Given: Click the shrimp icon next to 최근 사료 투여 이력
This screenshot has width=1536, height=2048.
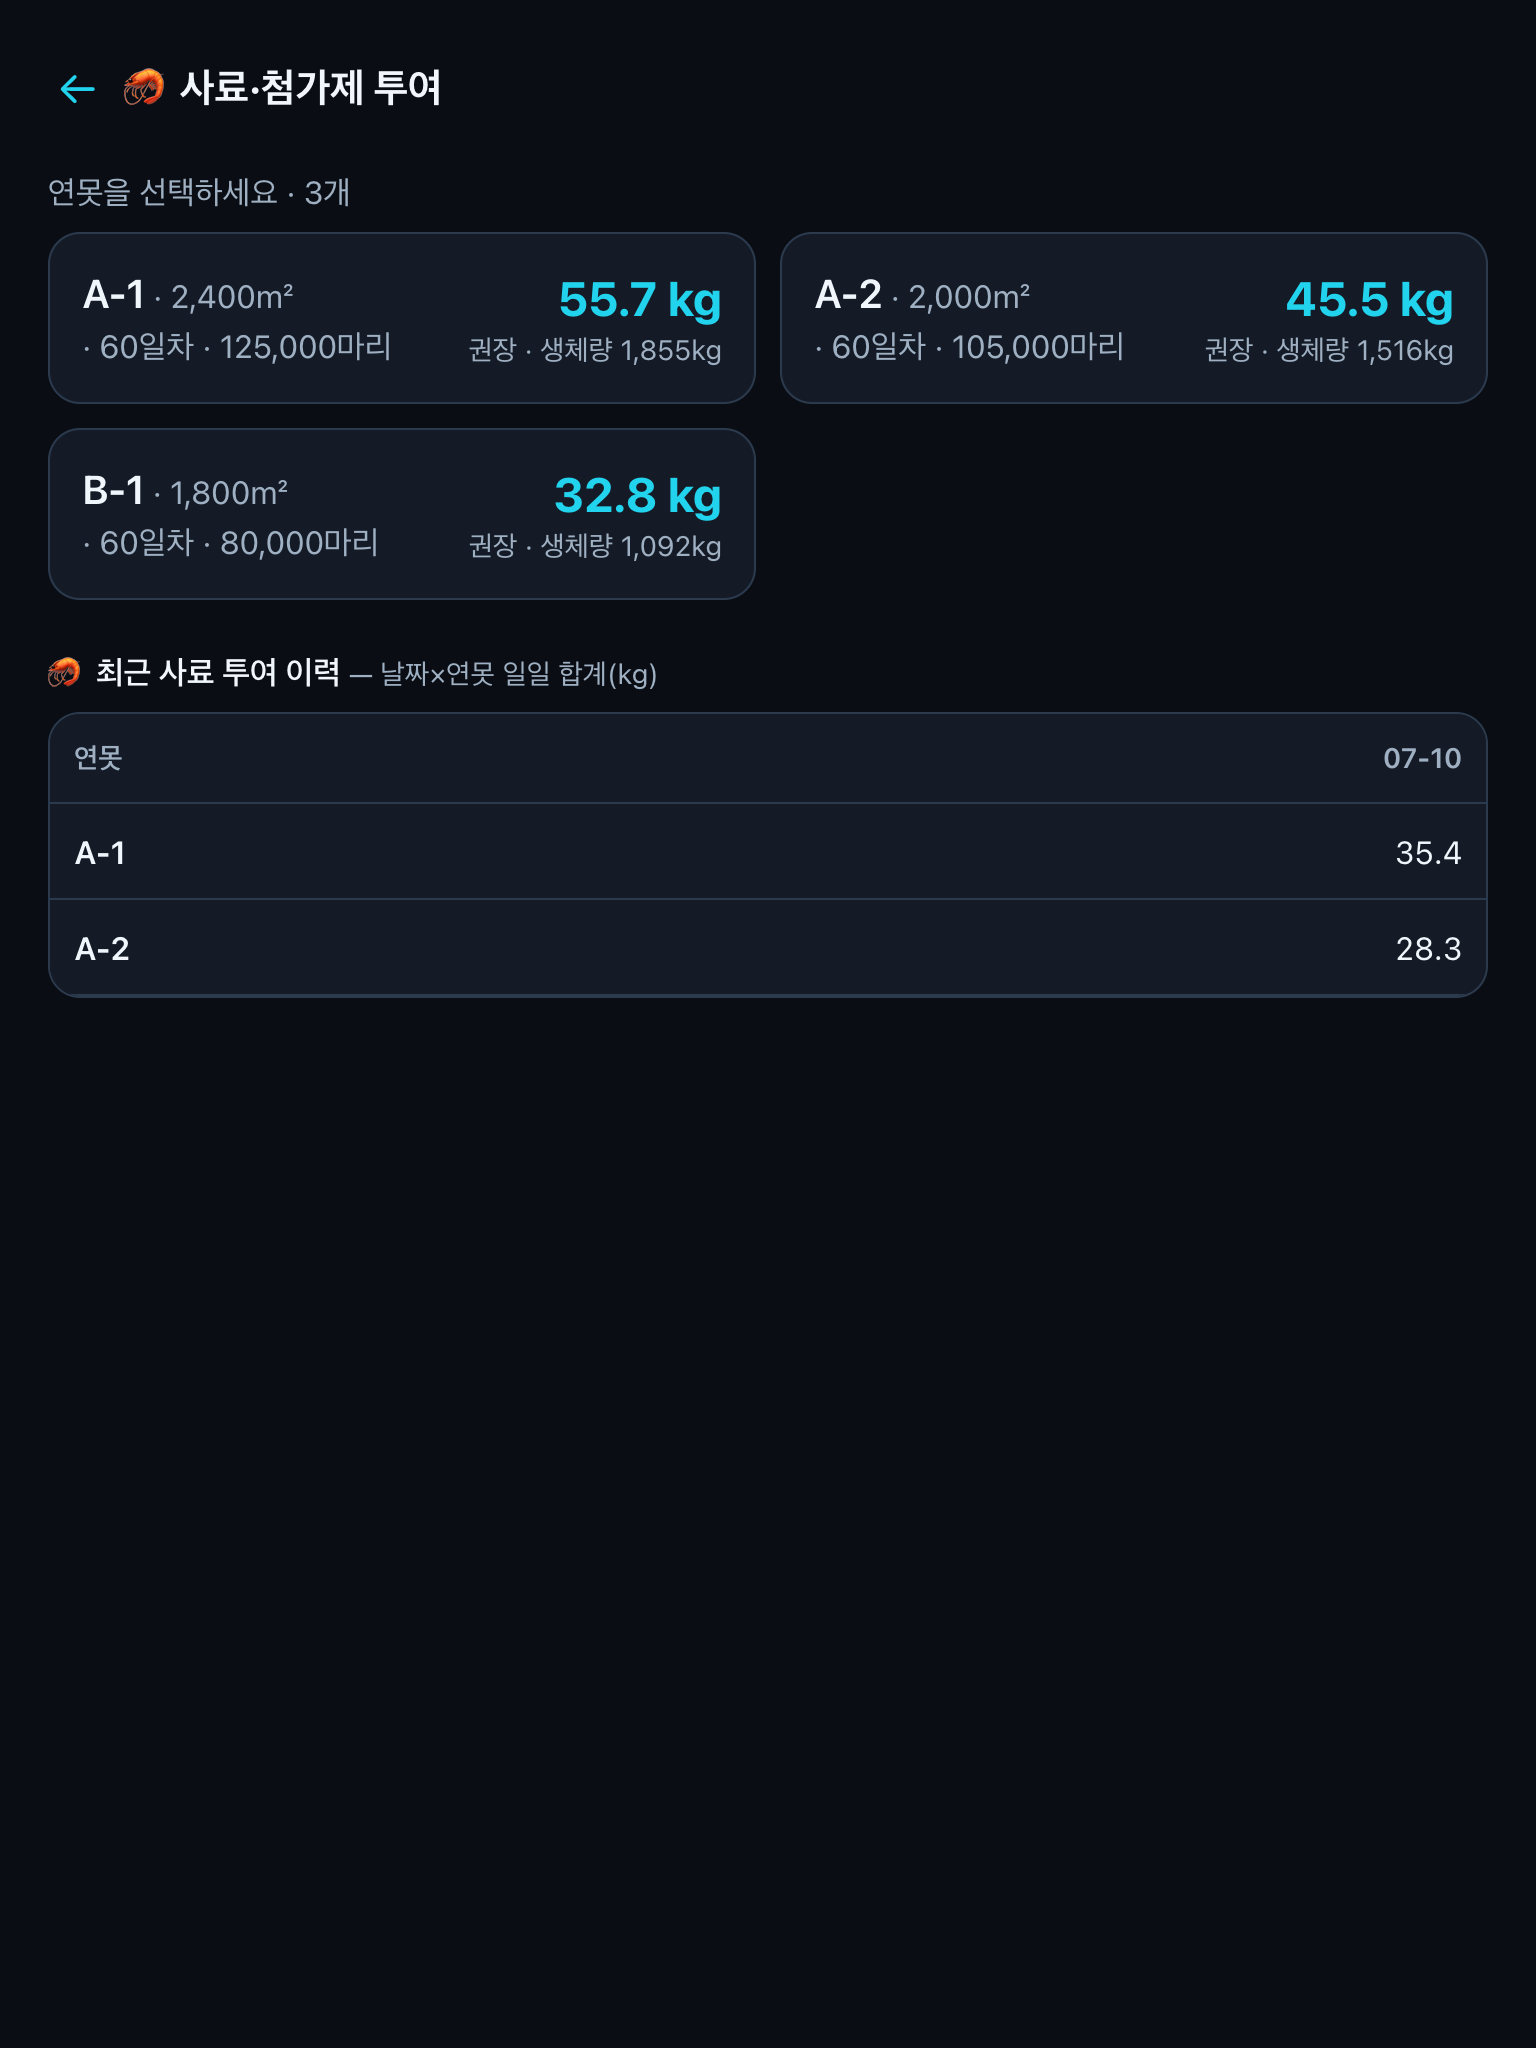Looking at the screenshot, I should tap(64, 672).
